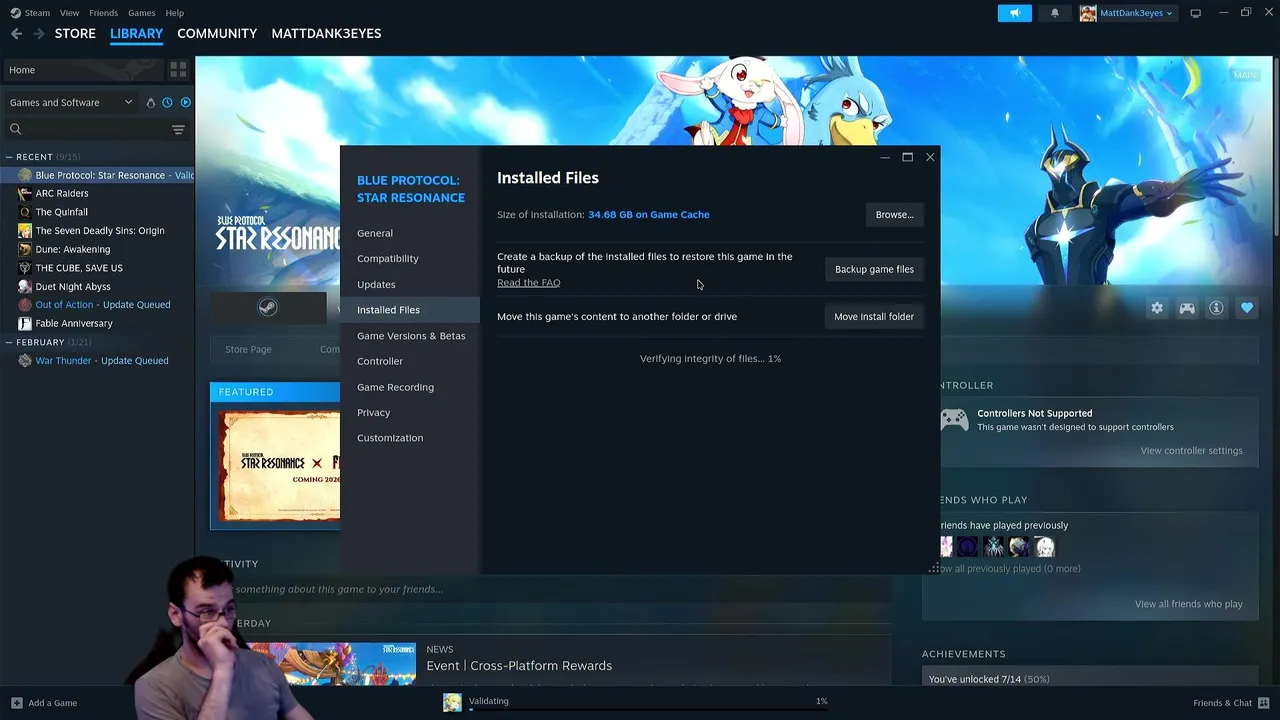This screenshot has height=720, width=1280.
Task: Click the Add a Game plus icon
Action: point(16,703)
